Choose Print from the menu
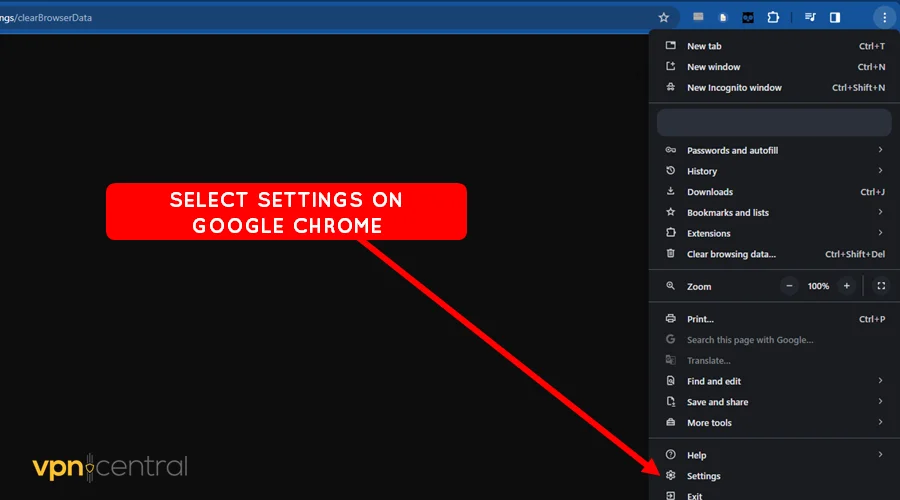900x500 pixels. 774,319
